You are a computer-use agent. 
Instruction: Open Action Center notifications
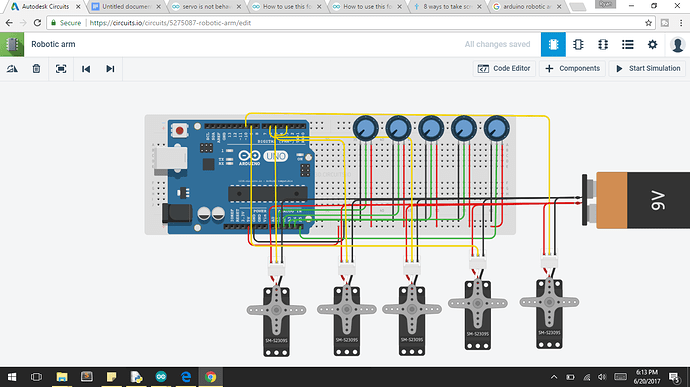(674, 377)
